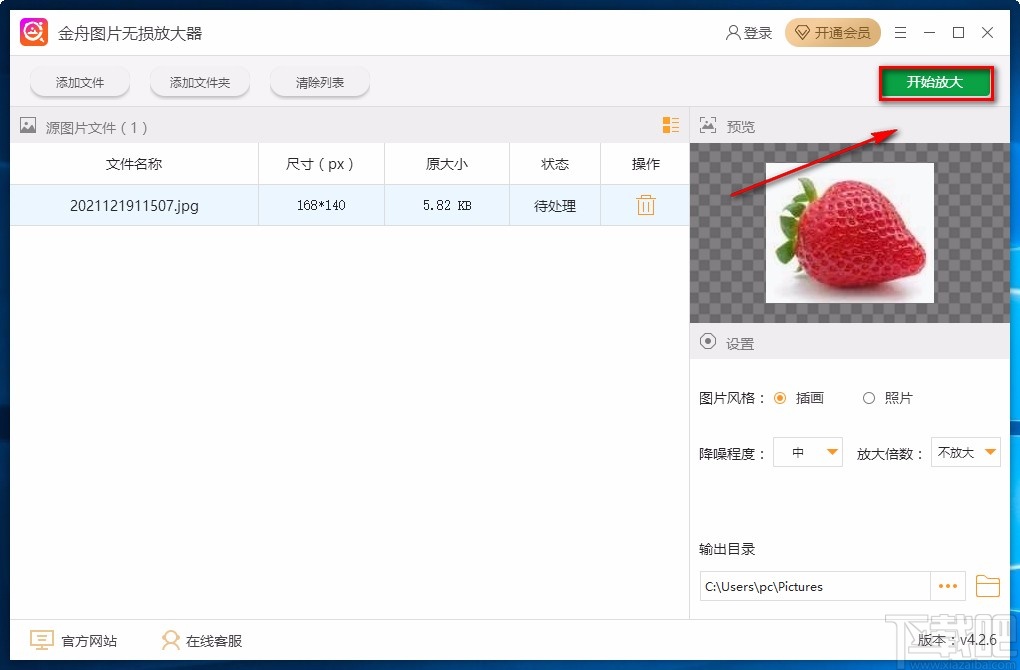Viewport: 1020px width, 670px height.
Task: Click the strawberry preview thumbnail
Action: pos(849,232)
